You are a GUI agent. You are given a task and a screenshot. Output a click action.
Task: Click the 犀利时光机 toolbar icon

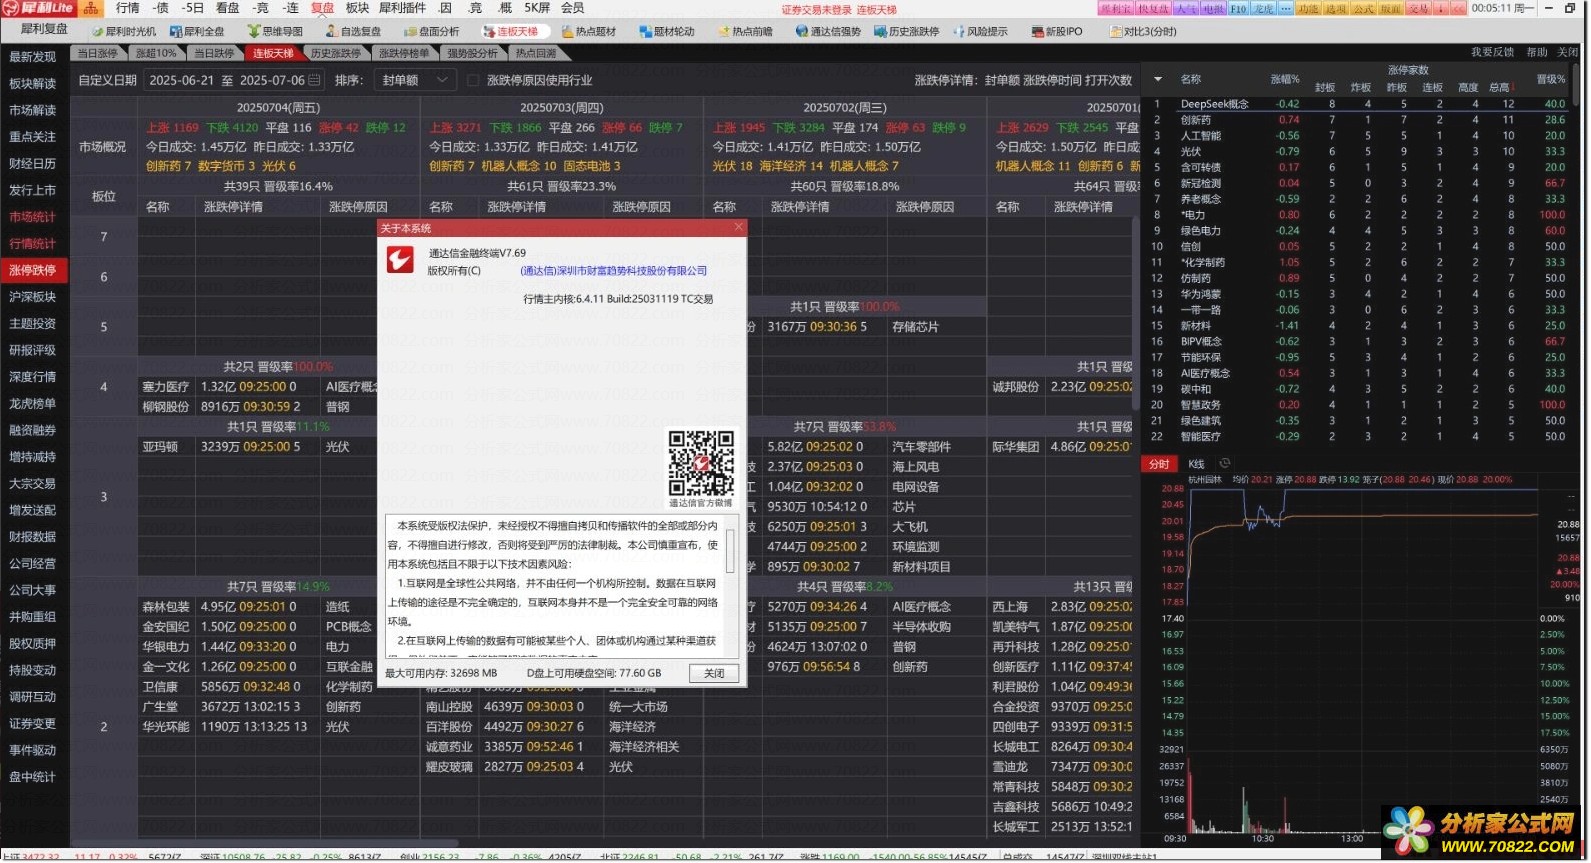point(124,31)
